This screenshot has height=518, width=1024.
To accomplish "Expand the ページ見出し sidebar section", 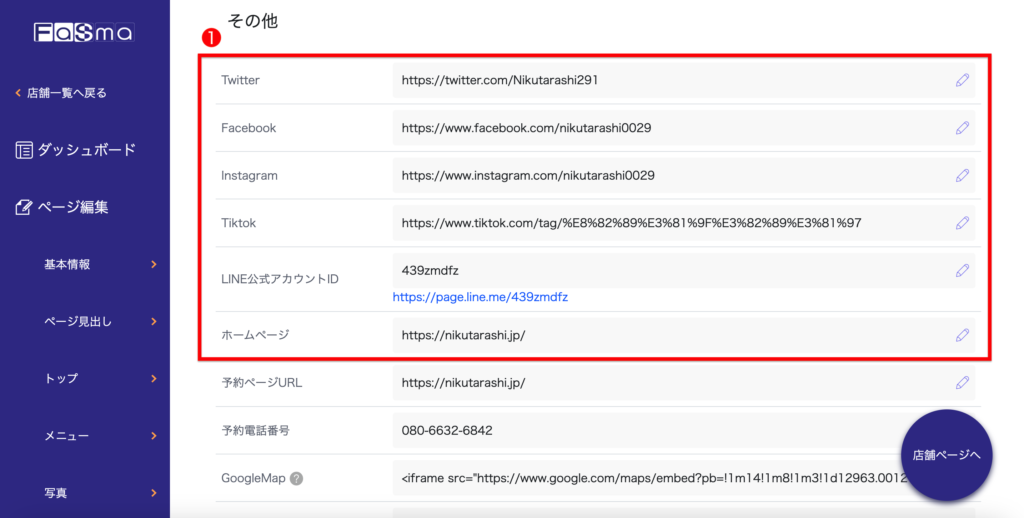I will point(153,322).
